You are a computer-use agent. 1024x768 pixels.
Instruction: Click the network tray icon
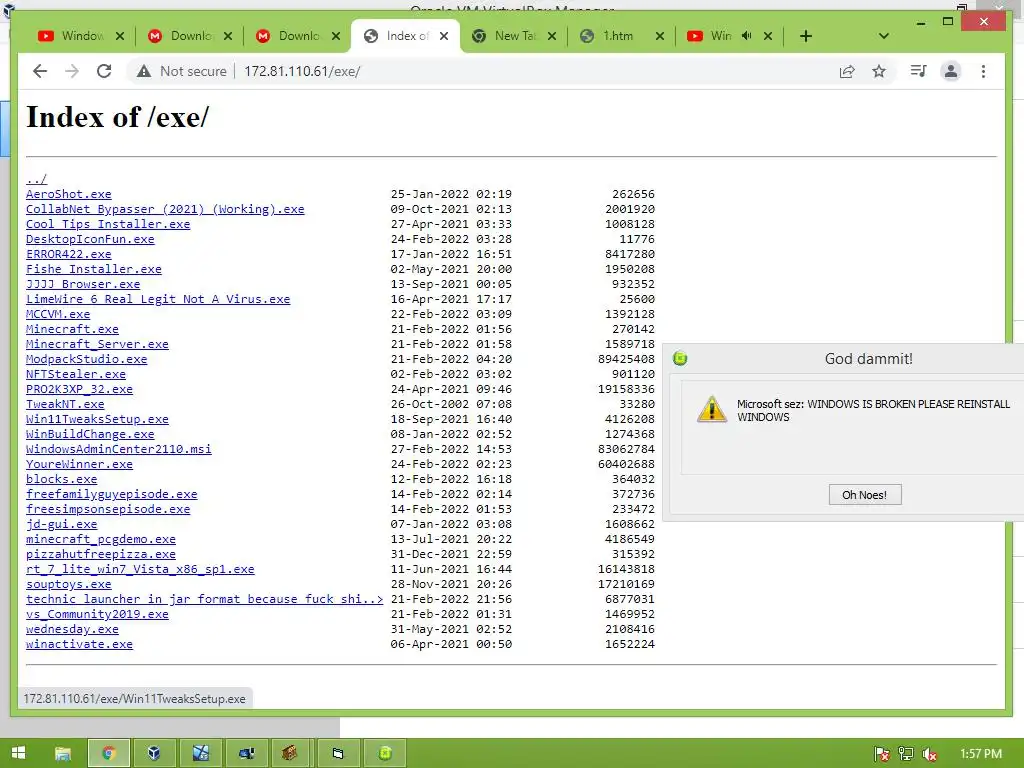click(x=906, y=754)
